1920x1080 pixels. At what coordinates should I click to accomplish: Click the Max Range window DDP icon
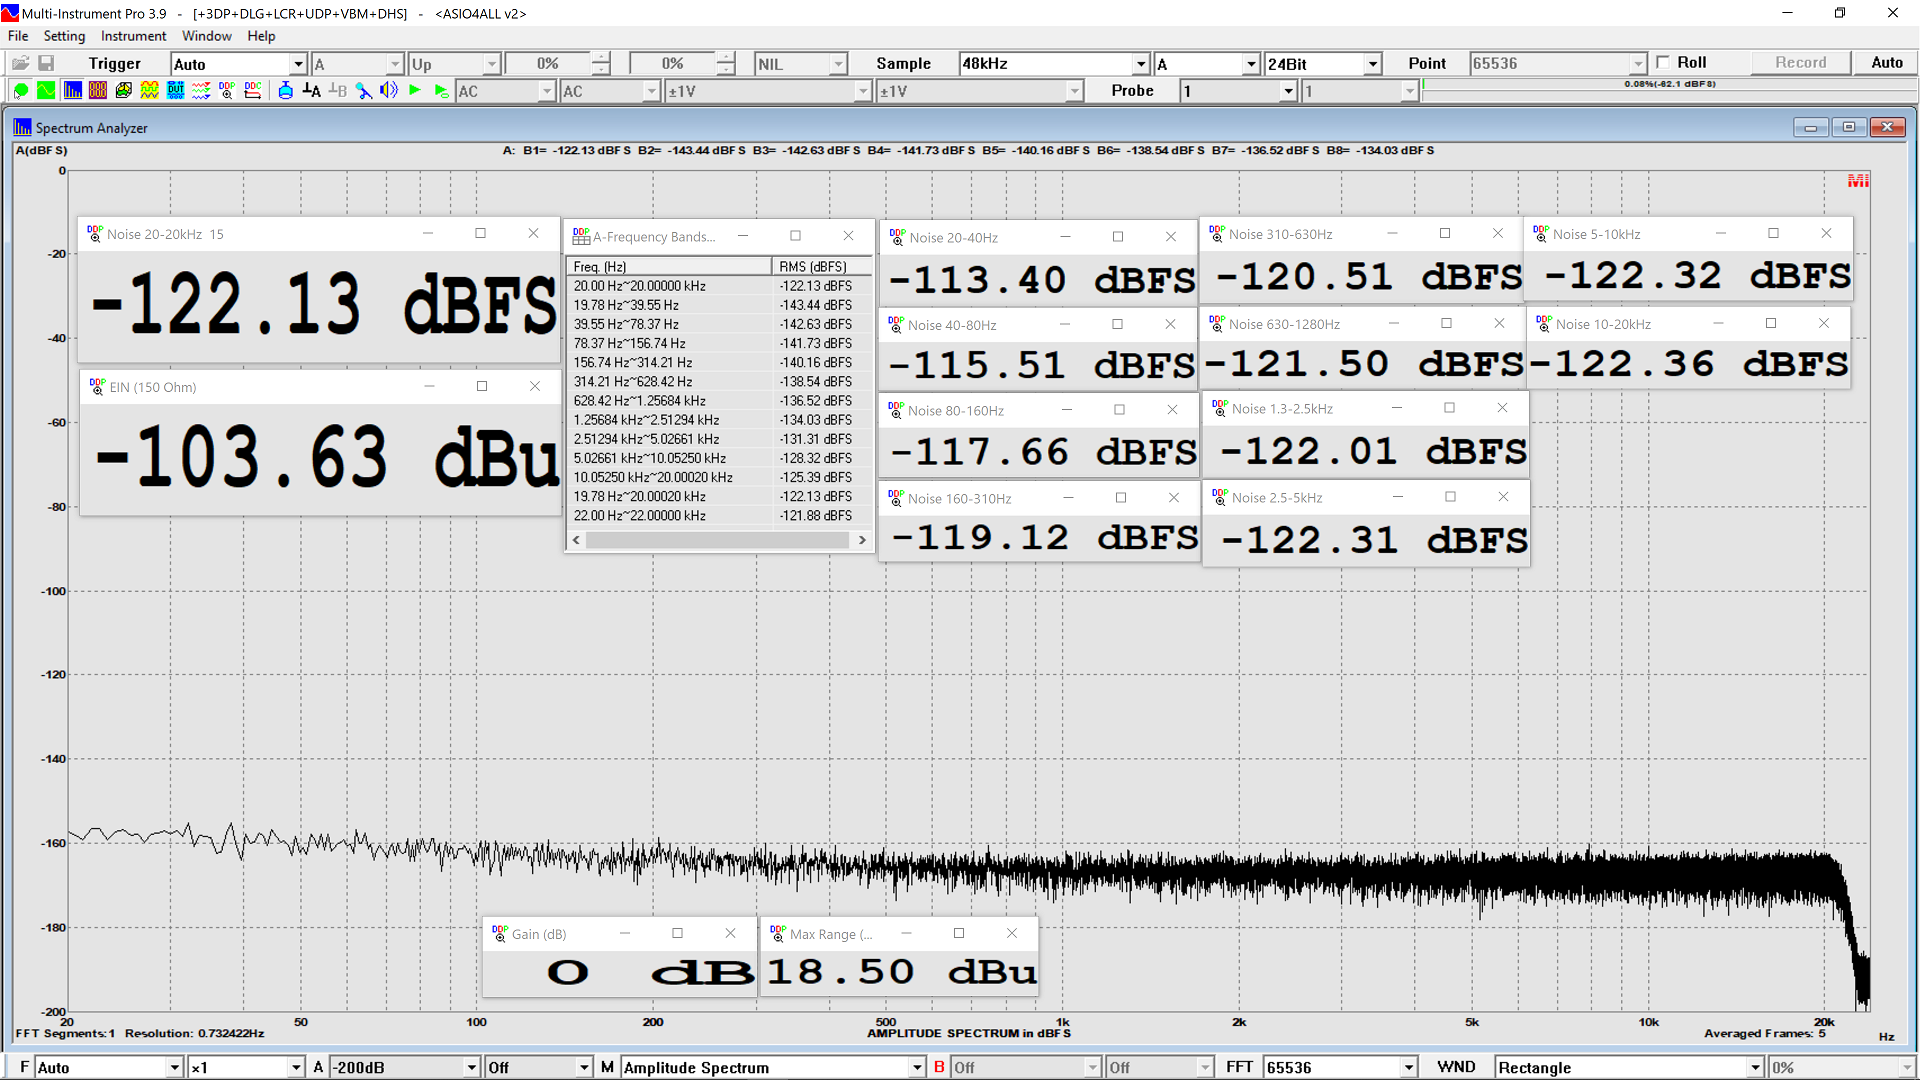[778, 934]
